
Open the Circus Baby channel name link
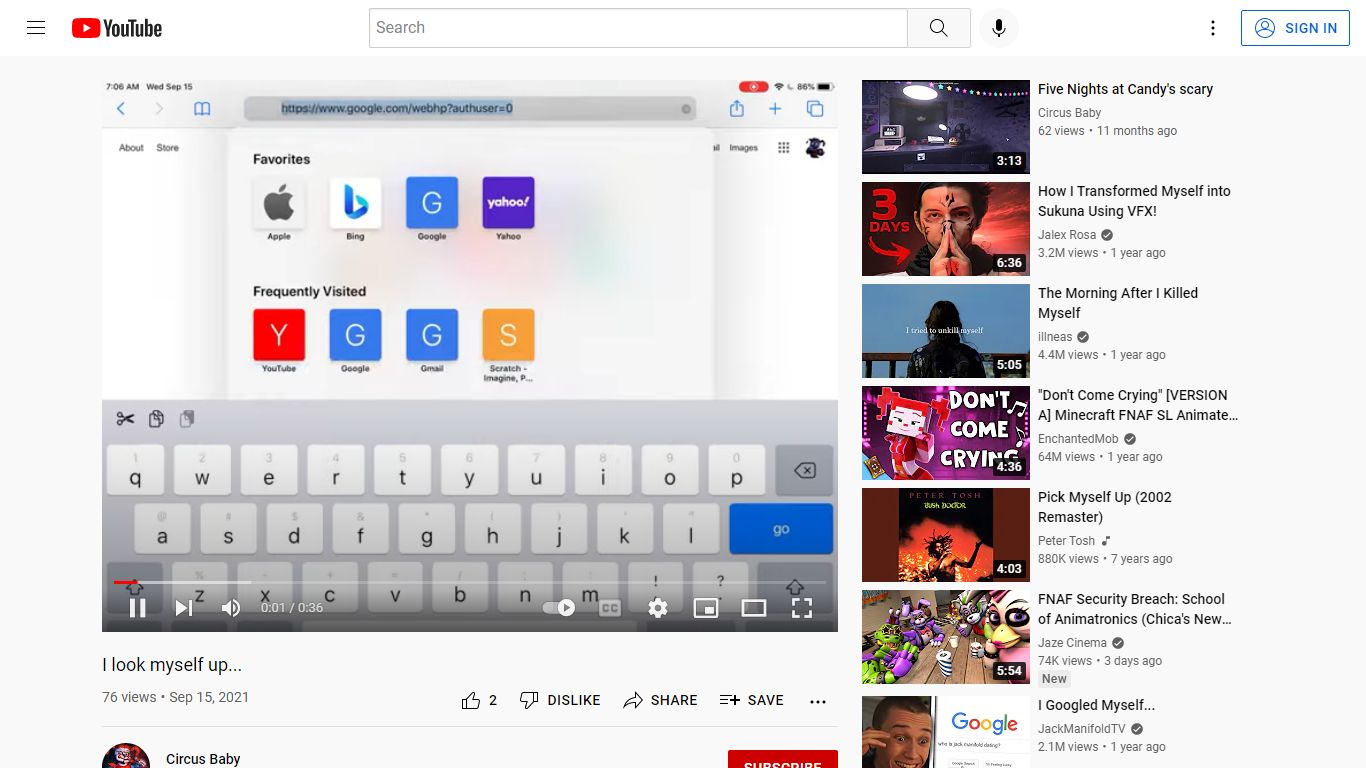[203, 759]
